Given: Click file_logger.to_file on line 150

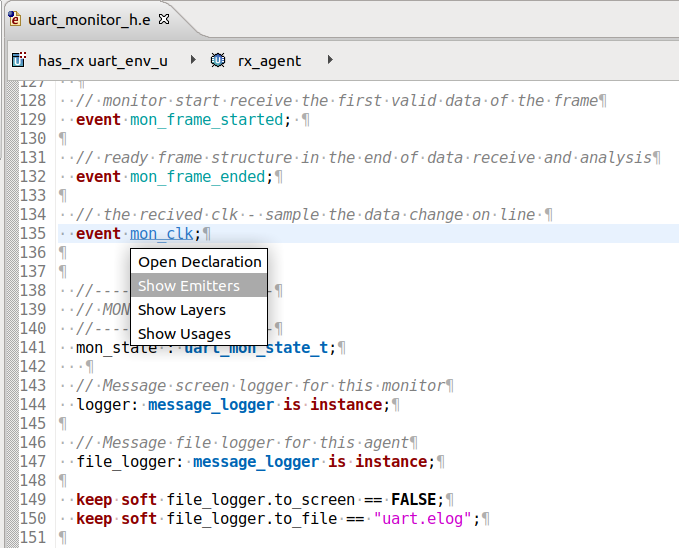Looking at the screenshot, I should 252,519.
